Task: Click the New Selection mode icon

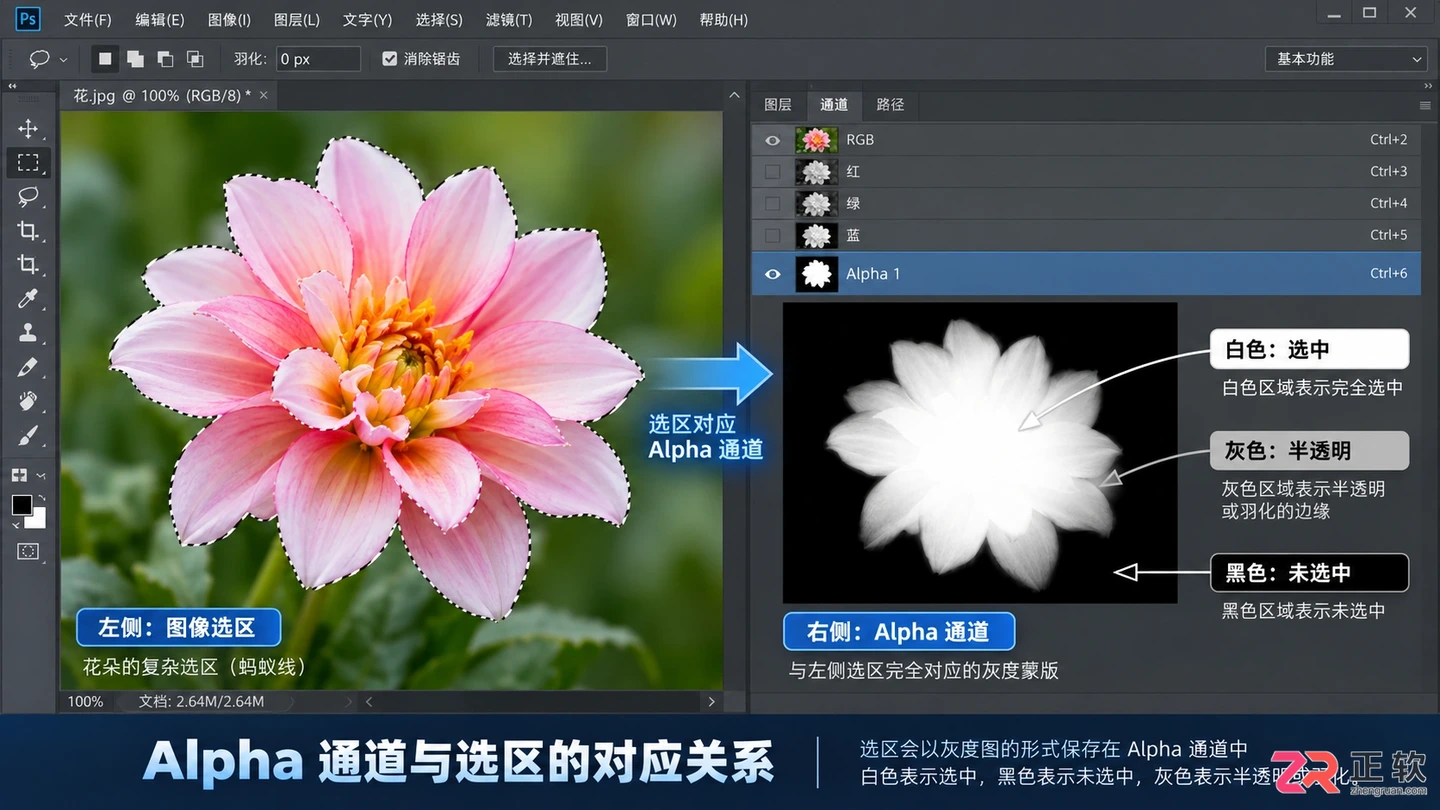Action: 104,59
